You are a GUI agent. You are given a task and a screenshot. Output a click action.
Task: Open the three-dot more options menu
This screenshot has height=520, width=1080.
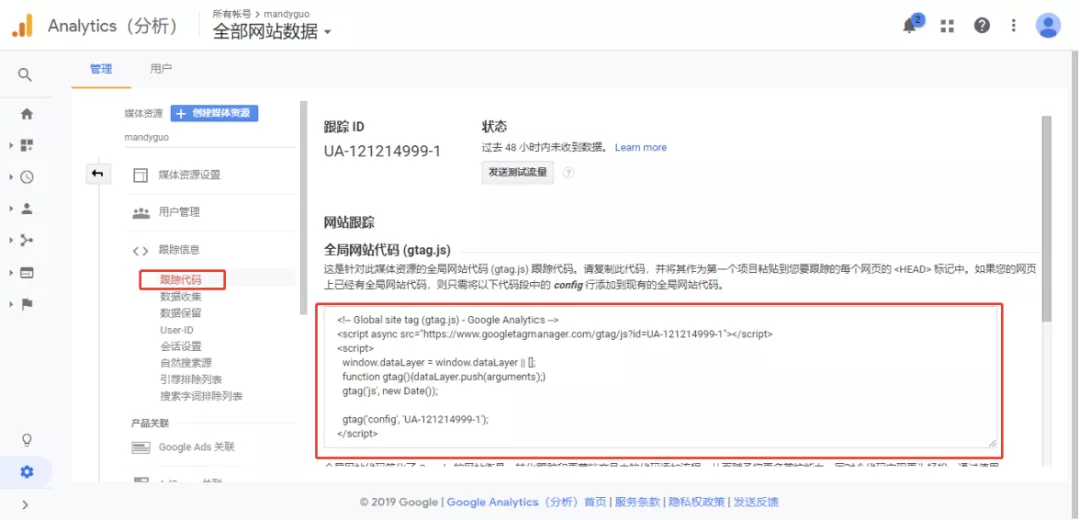[x=1013, y=25]
